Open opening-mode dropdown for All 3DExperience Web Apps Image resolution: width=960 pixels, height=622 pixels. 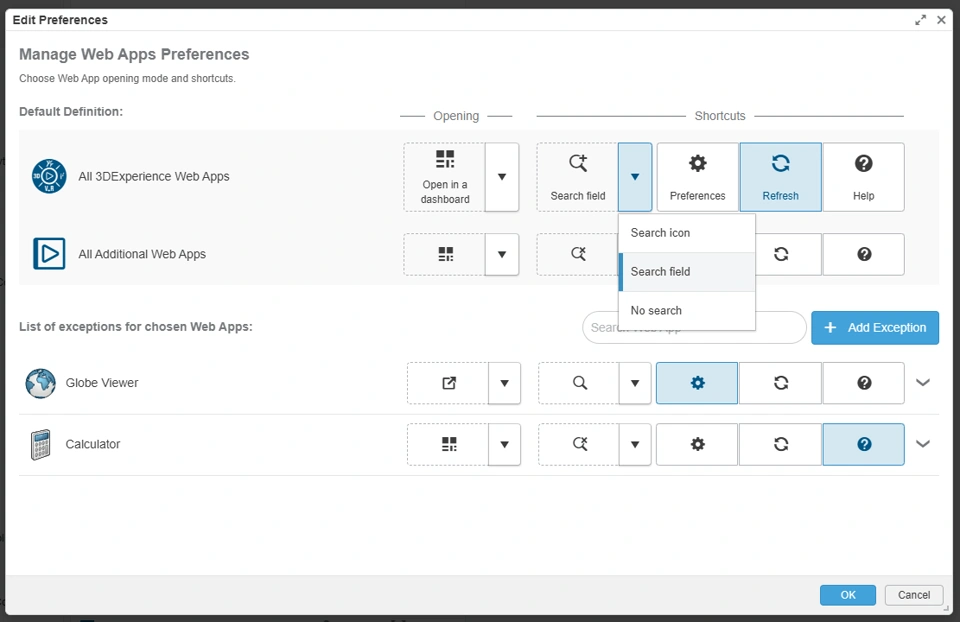(x=502, y=177)
